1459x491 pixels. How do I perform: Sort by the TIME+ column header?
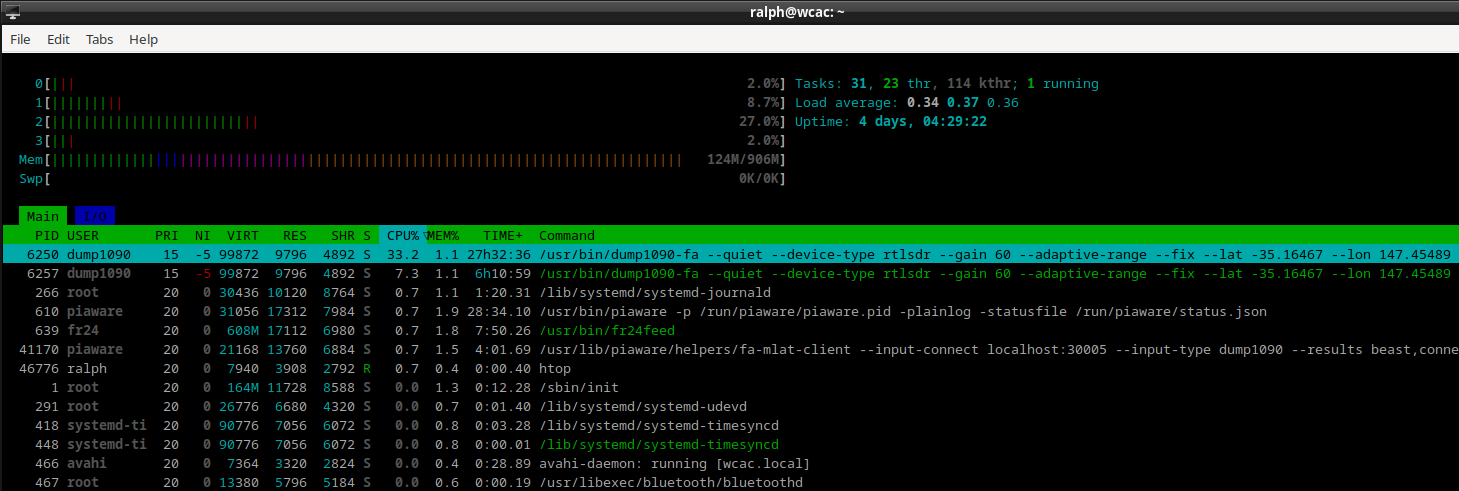point(503,236)
